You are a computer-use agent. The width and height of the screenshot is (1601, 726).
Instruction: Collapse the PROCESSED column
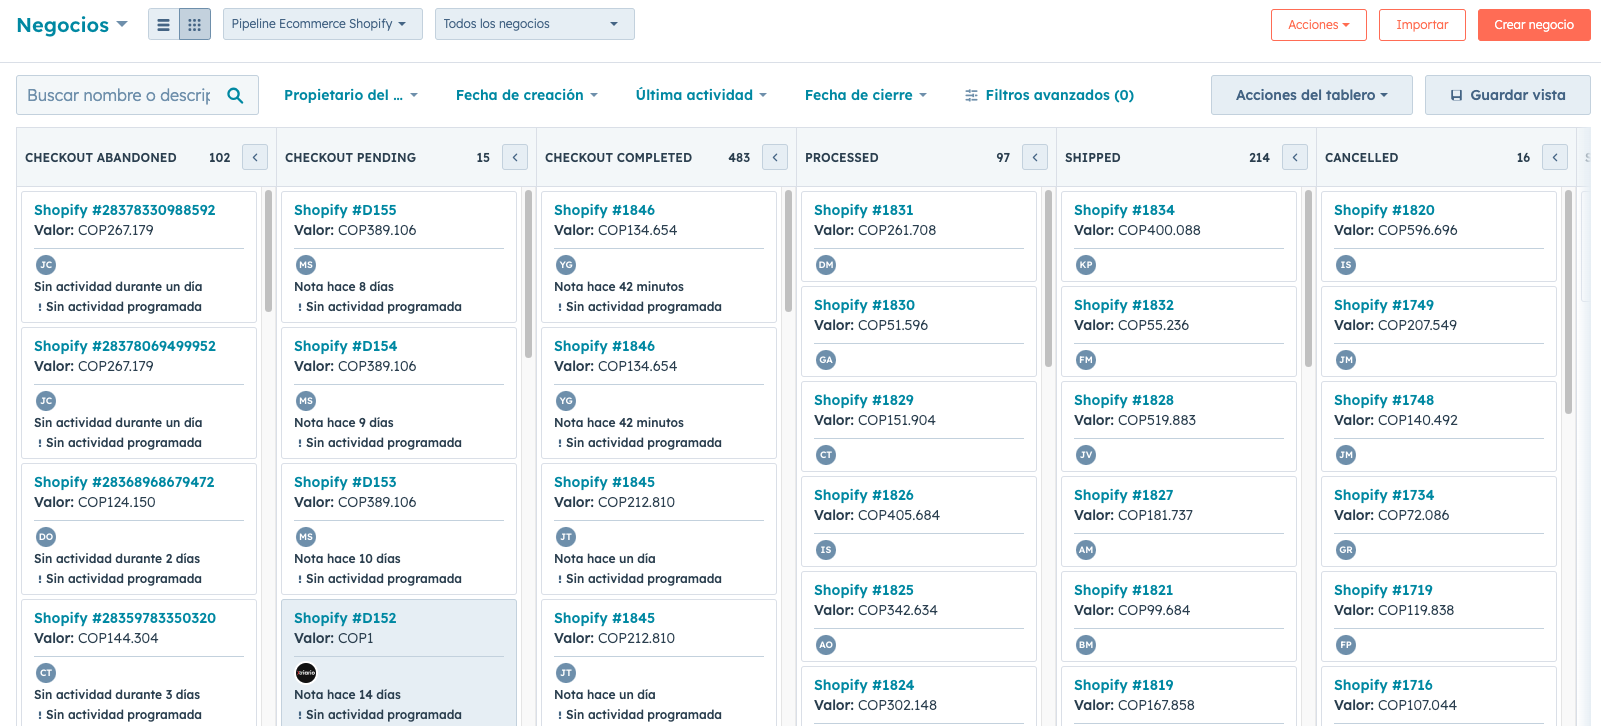click(1035, 157)
